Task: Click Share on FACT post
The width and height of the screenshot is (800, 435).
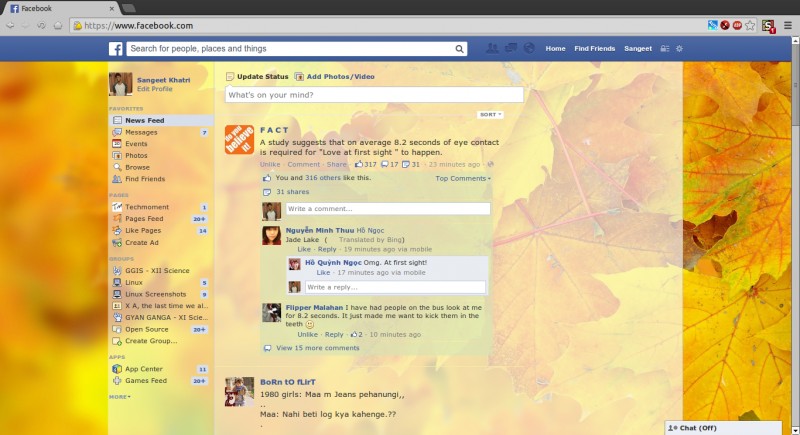Action: [337, 164]
